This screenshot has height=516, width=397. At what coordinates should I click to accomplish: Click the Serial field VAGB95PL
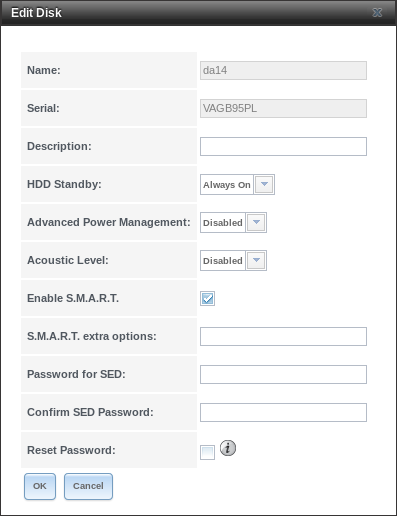point(283,108)
